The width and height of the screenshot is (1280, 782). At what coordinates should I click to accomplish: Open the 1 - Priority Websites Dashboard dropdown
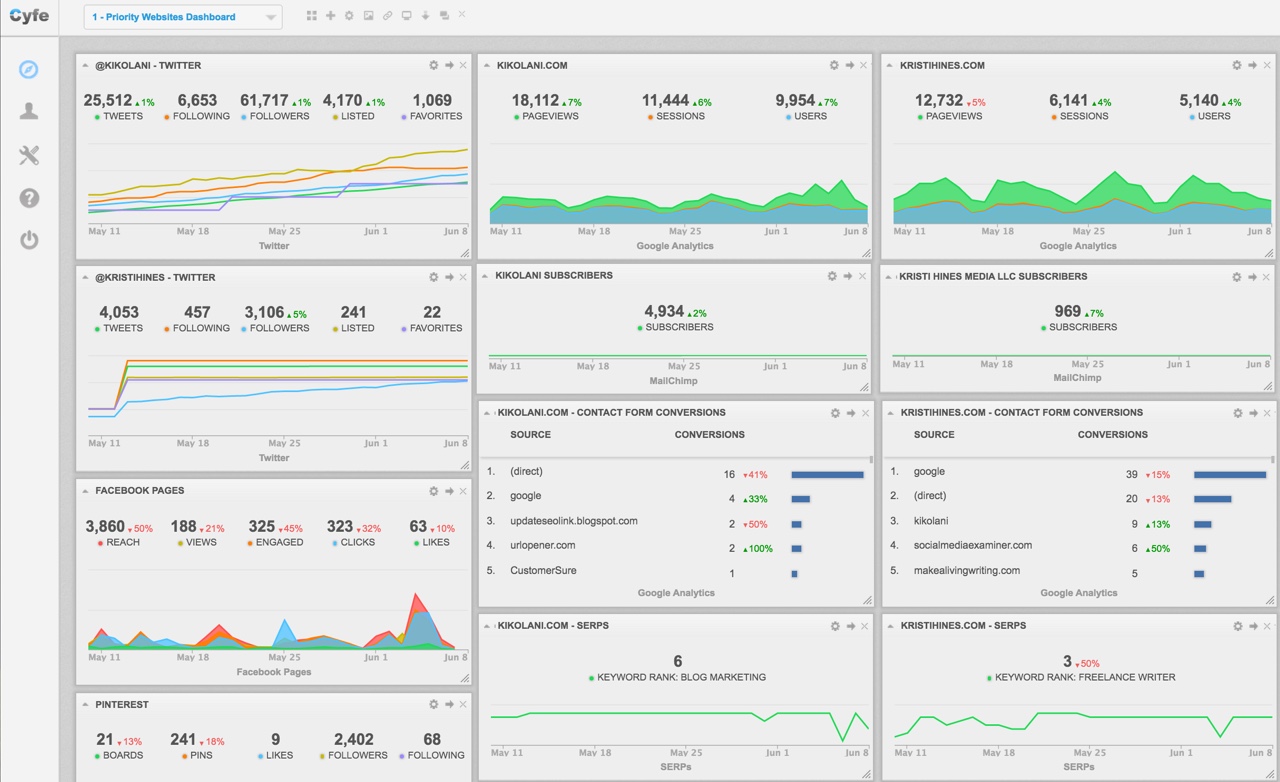click(x=183, y=17)
